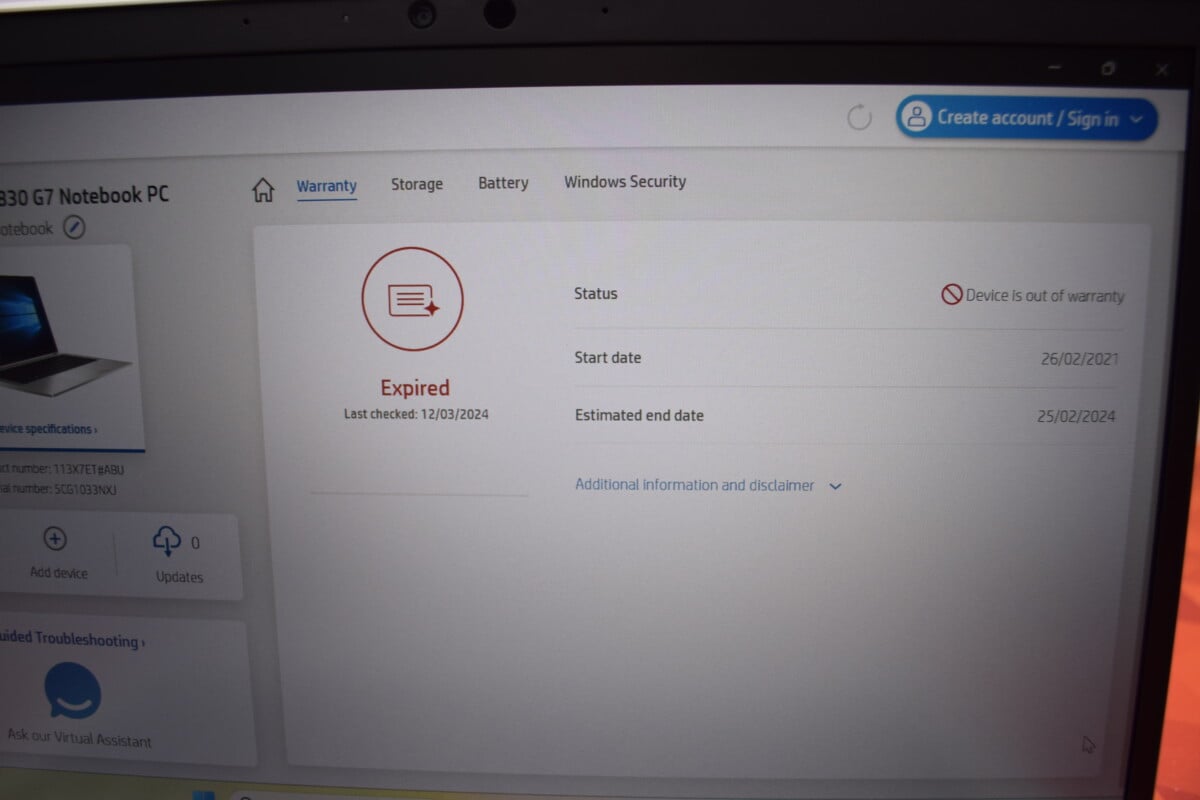Select 'Device is out of warranty' text
The image size is (1200, 800).
click(1045, 296)
